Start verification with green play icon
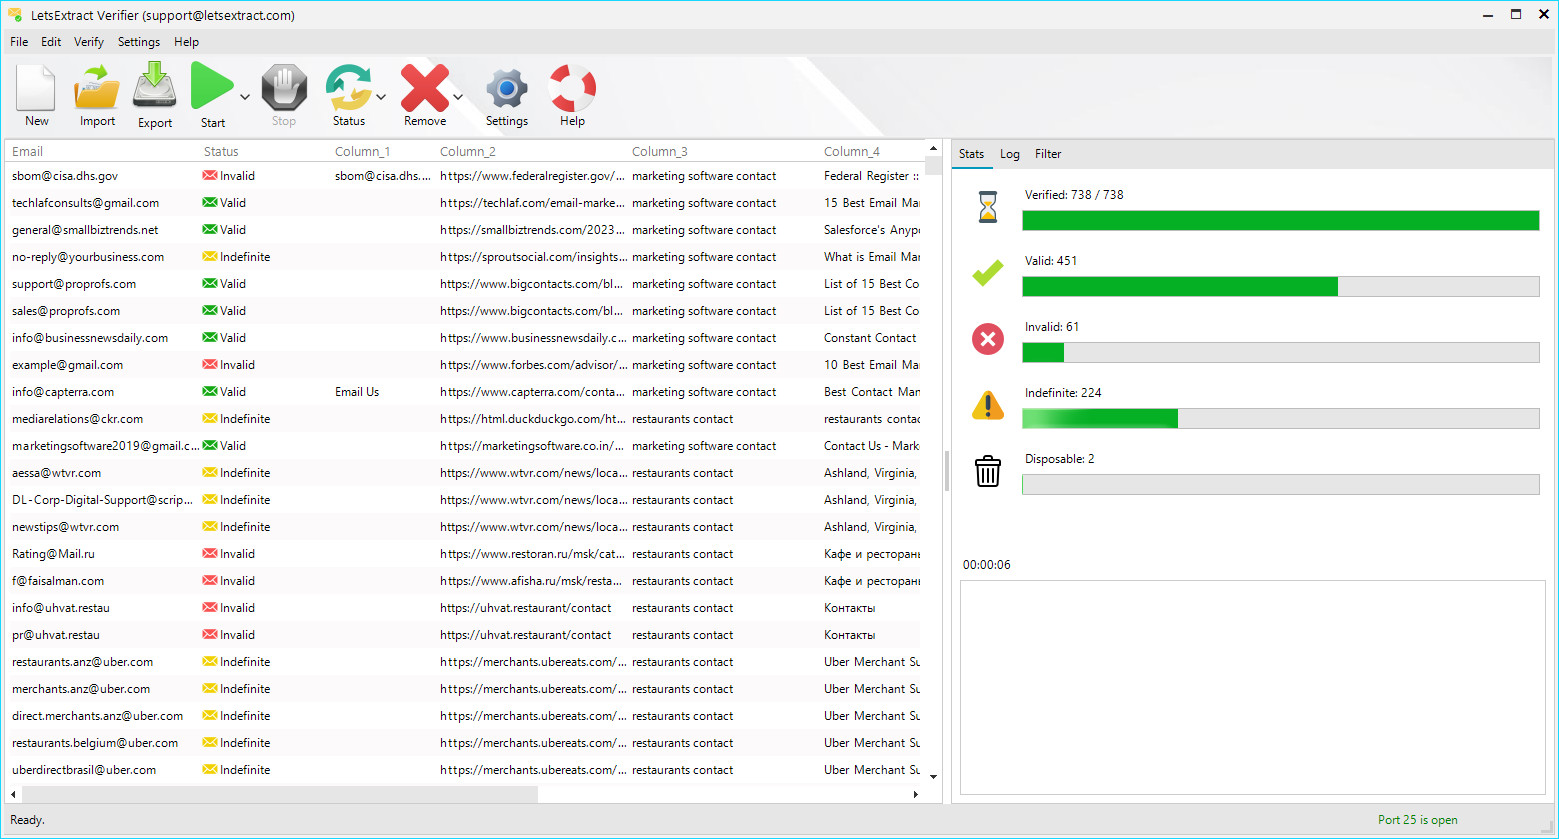The width and height of the screenshot is (1559, 839). pyautogui.click(x=211, y=87)
